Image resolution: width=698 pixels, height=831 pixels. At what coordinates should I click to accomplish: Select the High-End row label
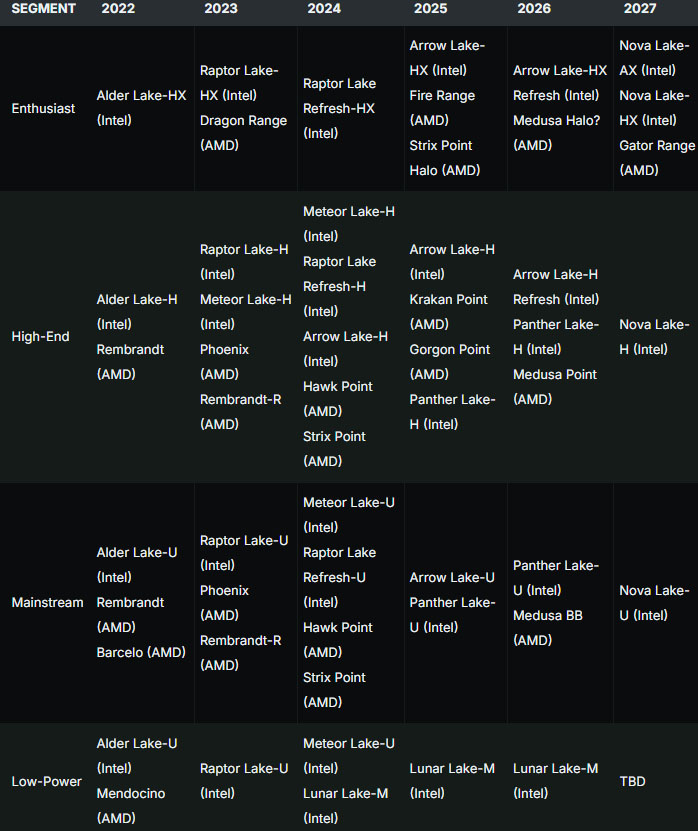(40, 337)
